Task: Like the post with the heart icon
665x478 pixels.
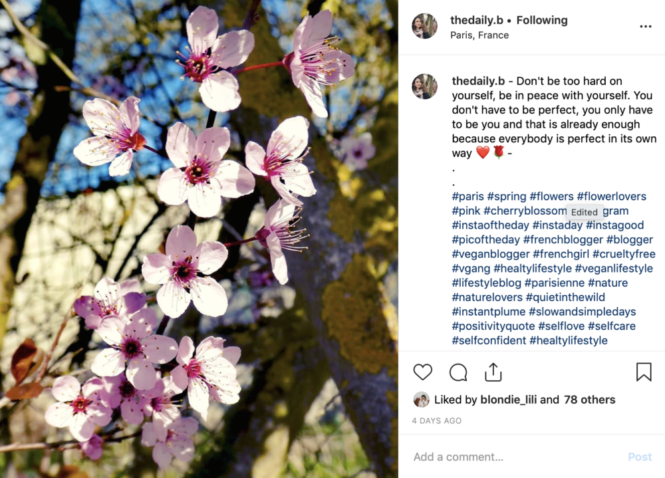Action: coord(422,372)
